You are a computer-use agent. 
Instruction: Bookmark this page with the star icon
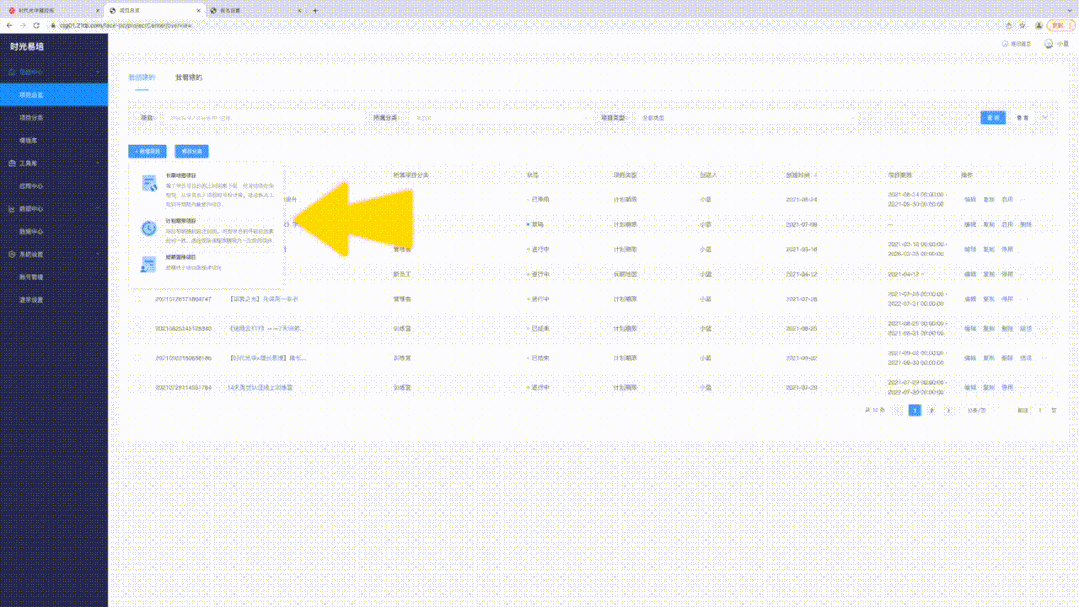(1023, 25)
